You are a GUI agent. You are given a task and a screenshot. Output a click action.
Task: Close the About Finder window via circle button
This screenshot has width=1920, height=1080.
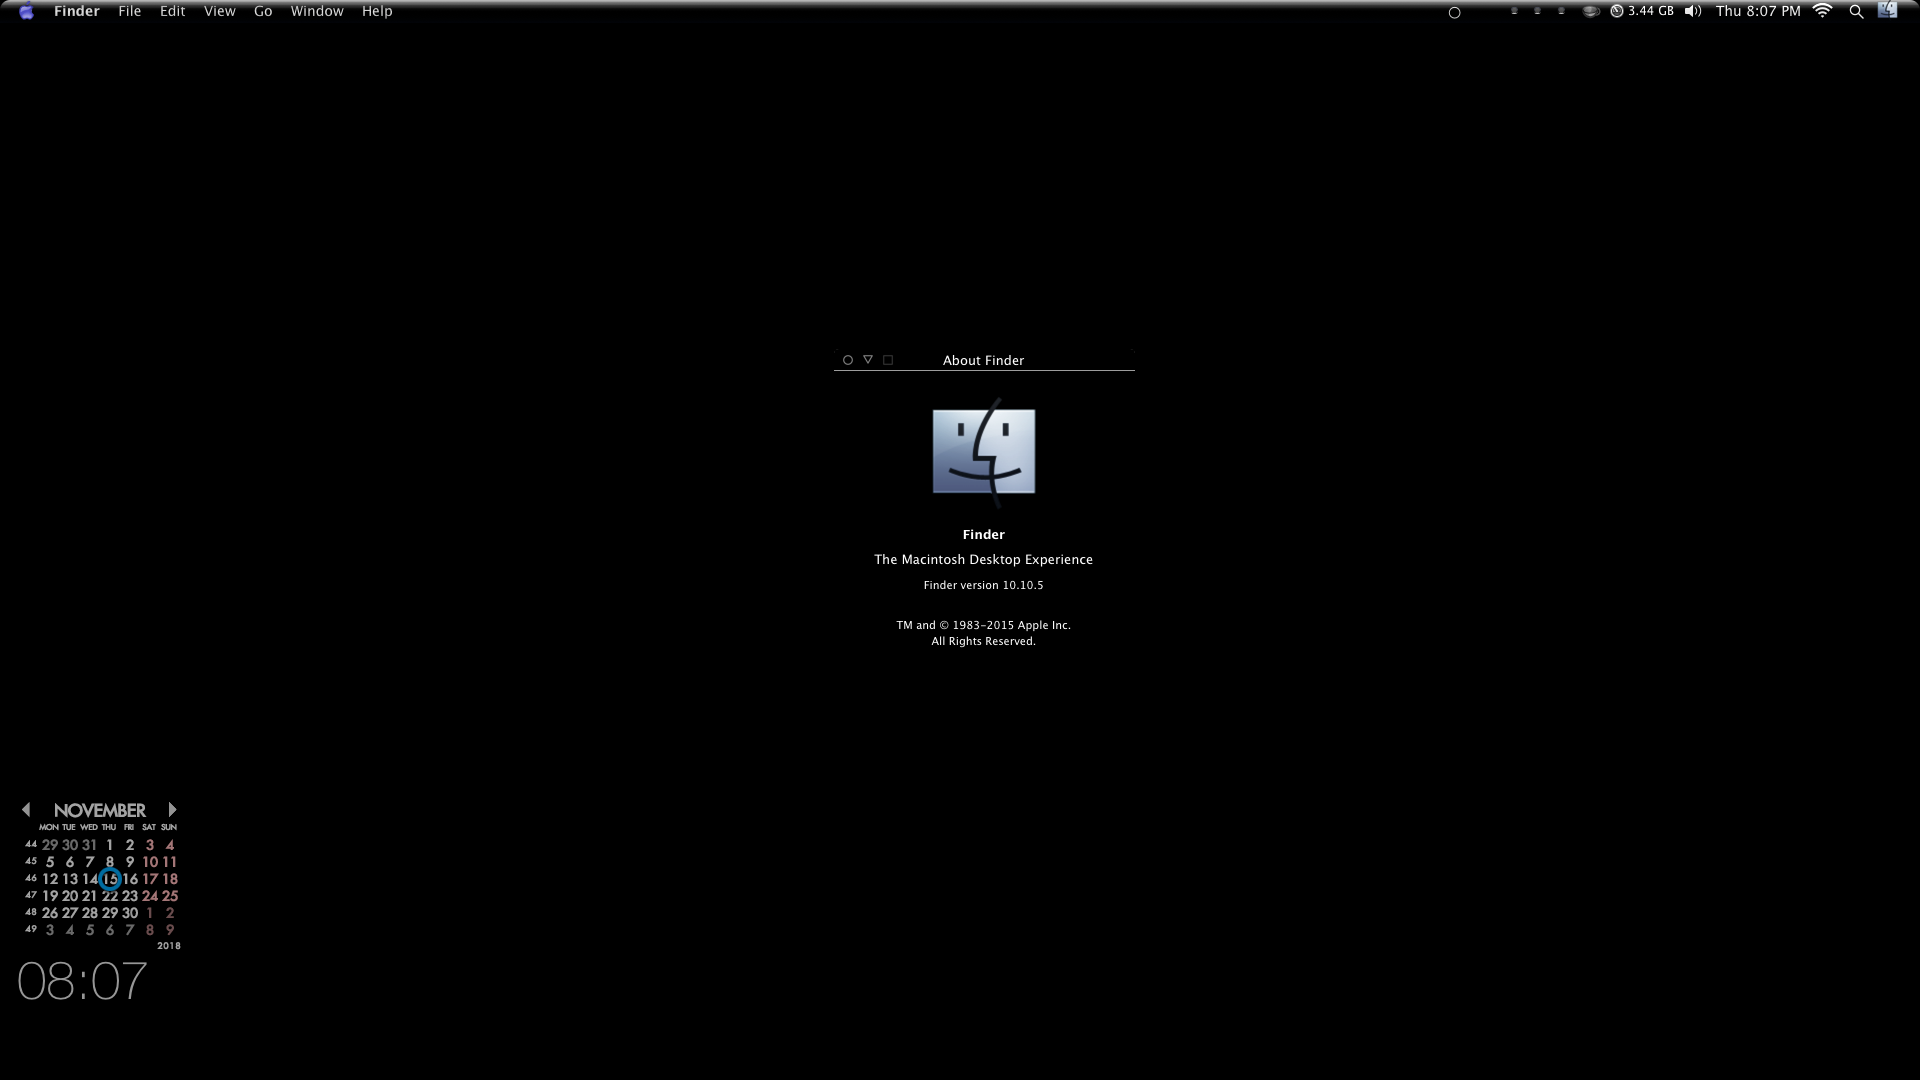click(x=847, y=360)
